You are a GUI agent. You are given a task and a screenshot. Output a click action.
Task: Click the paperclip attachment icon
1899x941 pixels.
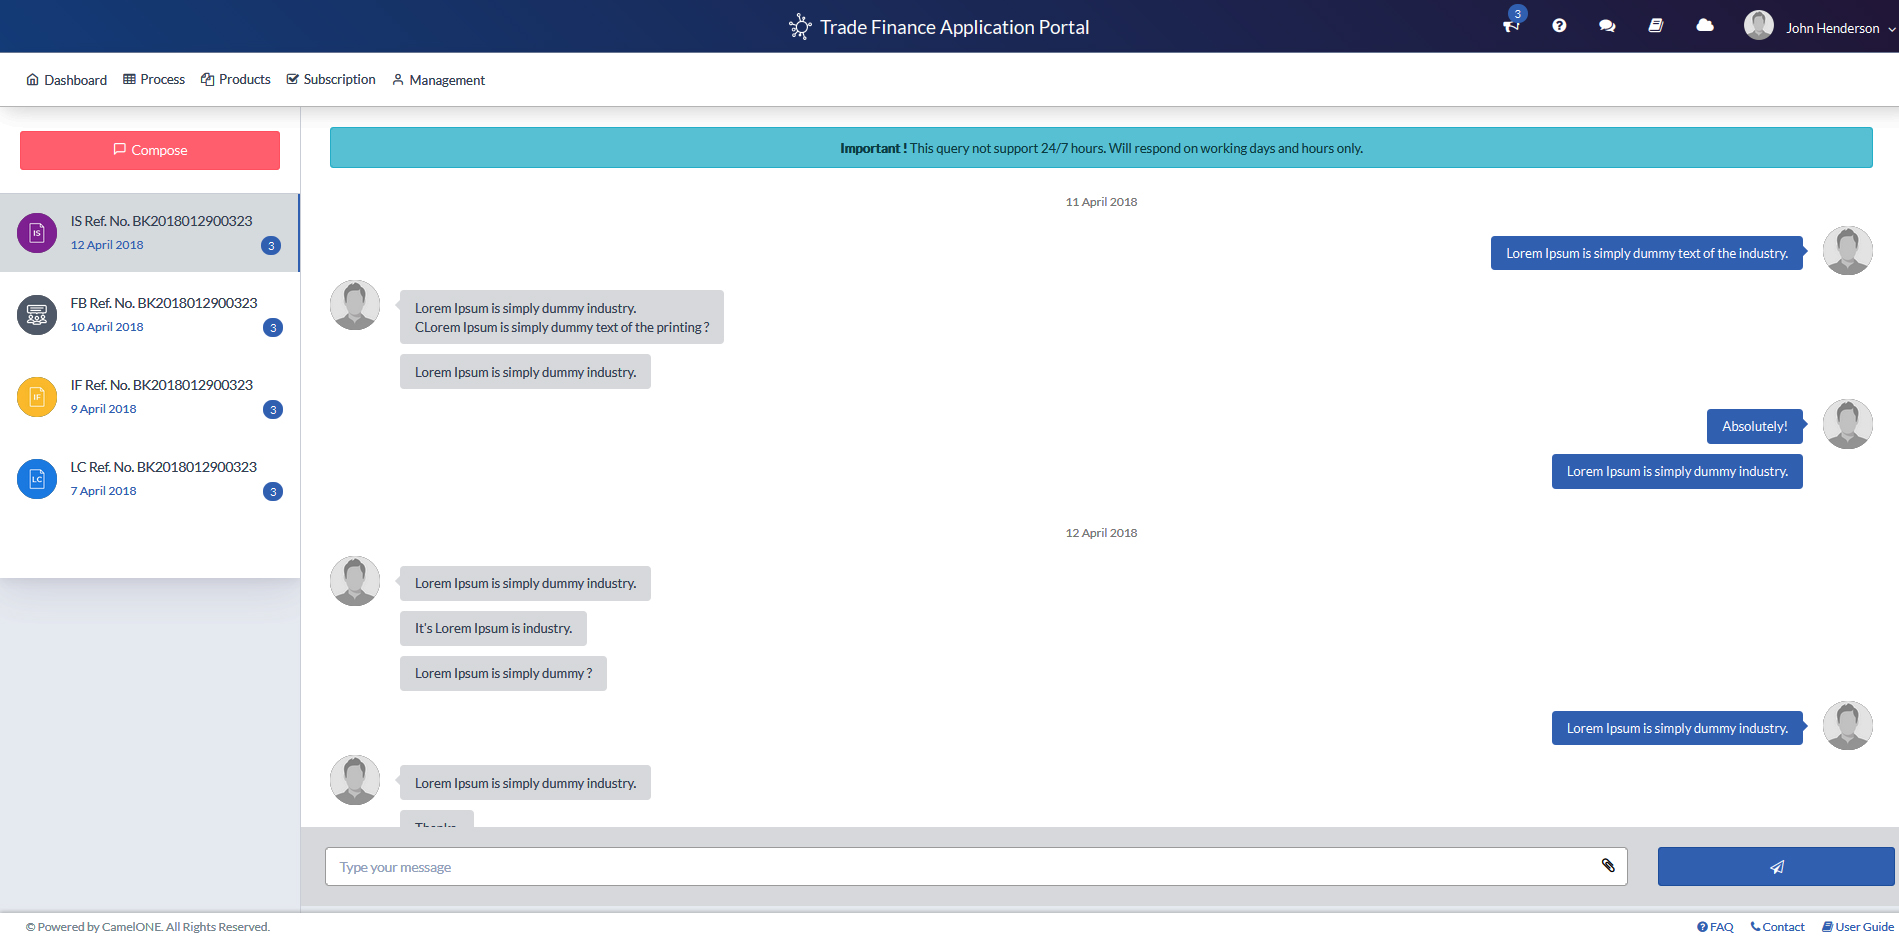[1608, 866]
